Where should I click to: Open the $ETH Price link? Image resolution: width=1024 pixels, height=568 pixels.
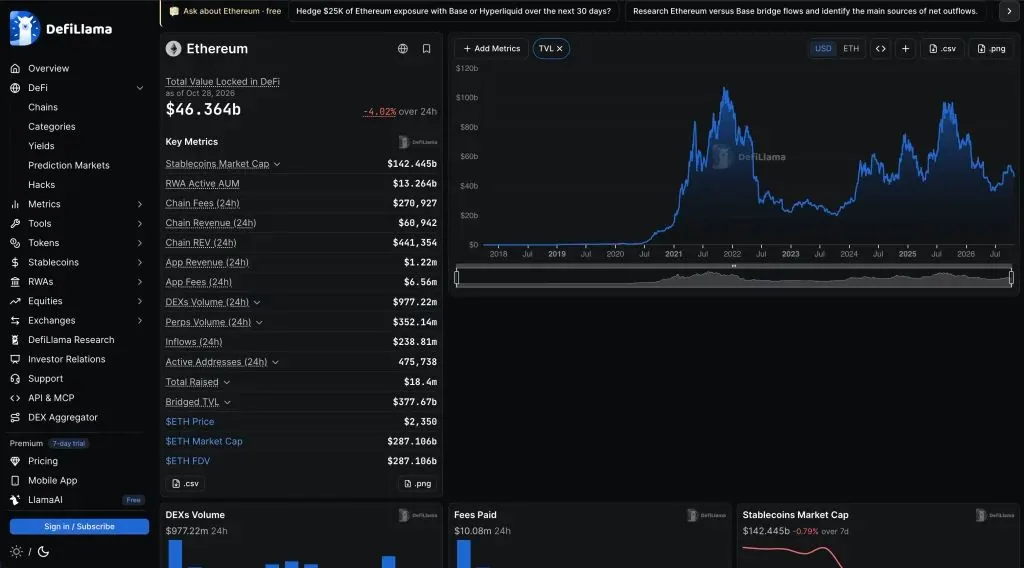pyautogui.click(x=189, y=422)
